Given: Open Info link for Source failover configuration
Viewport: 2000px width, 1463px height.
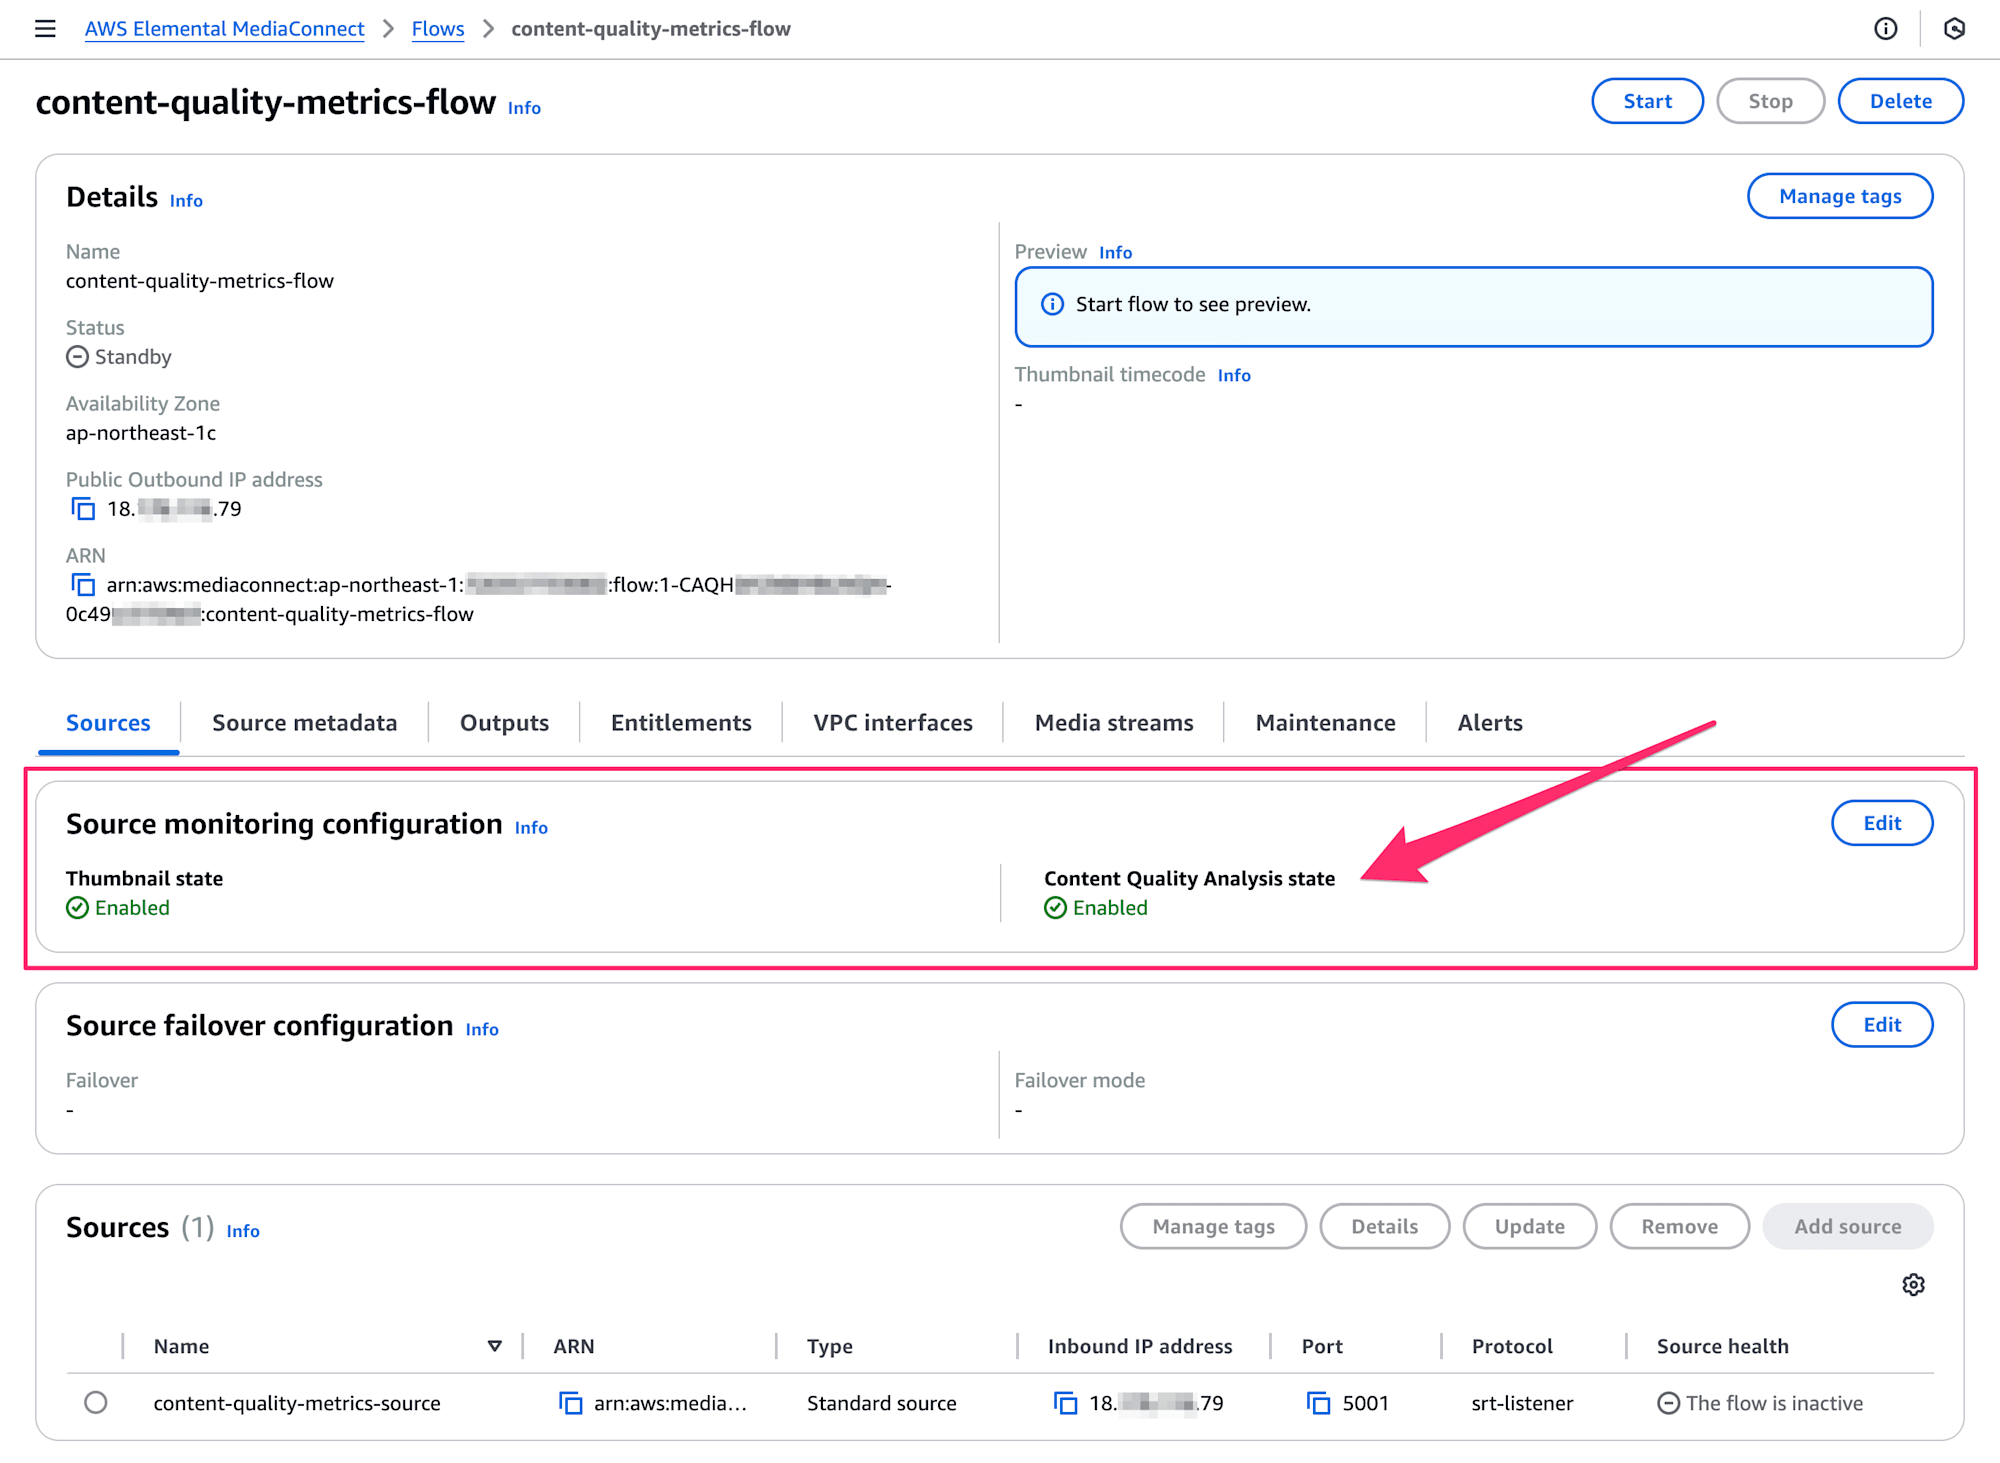Looking at the screenshot, I should pos(482,1030).
